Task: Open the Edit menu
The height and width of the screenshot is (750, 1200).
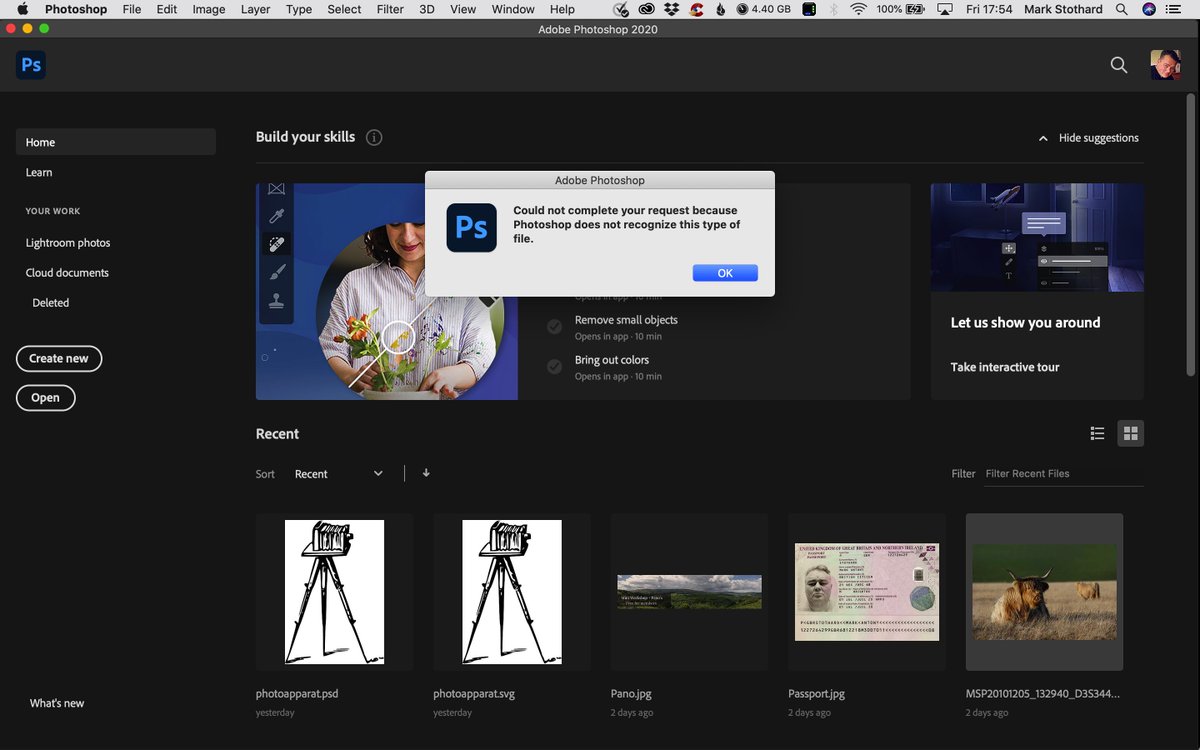Action: (x=166, y=9)
